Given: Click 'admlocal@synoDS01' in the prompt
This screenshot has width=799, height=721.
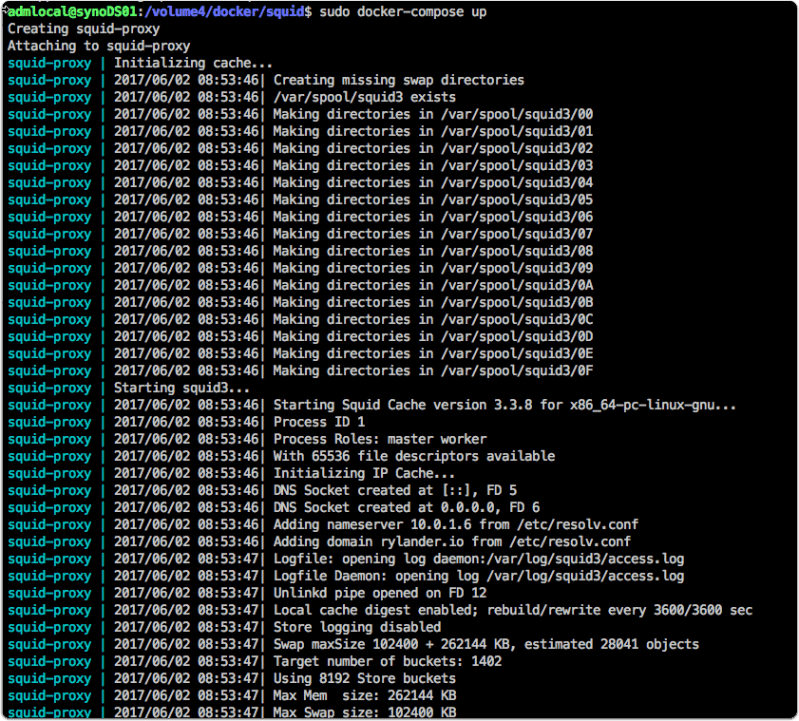Looking at the screenshot, I should coord(72,12).
